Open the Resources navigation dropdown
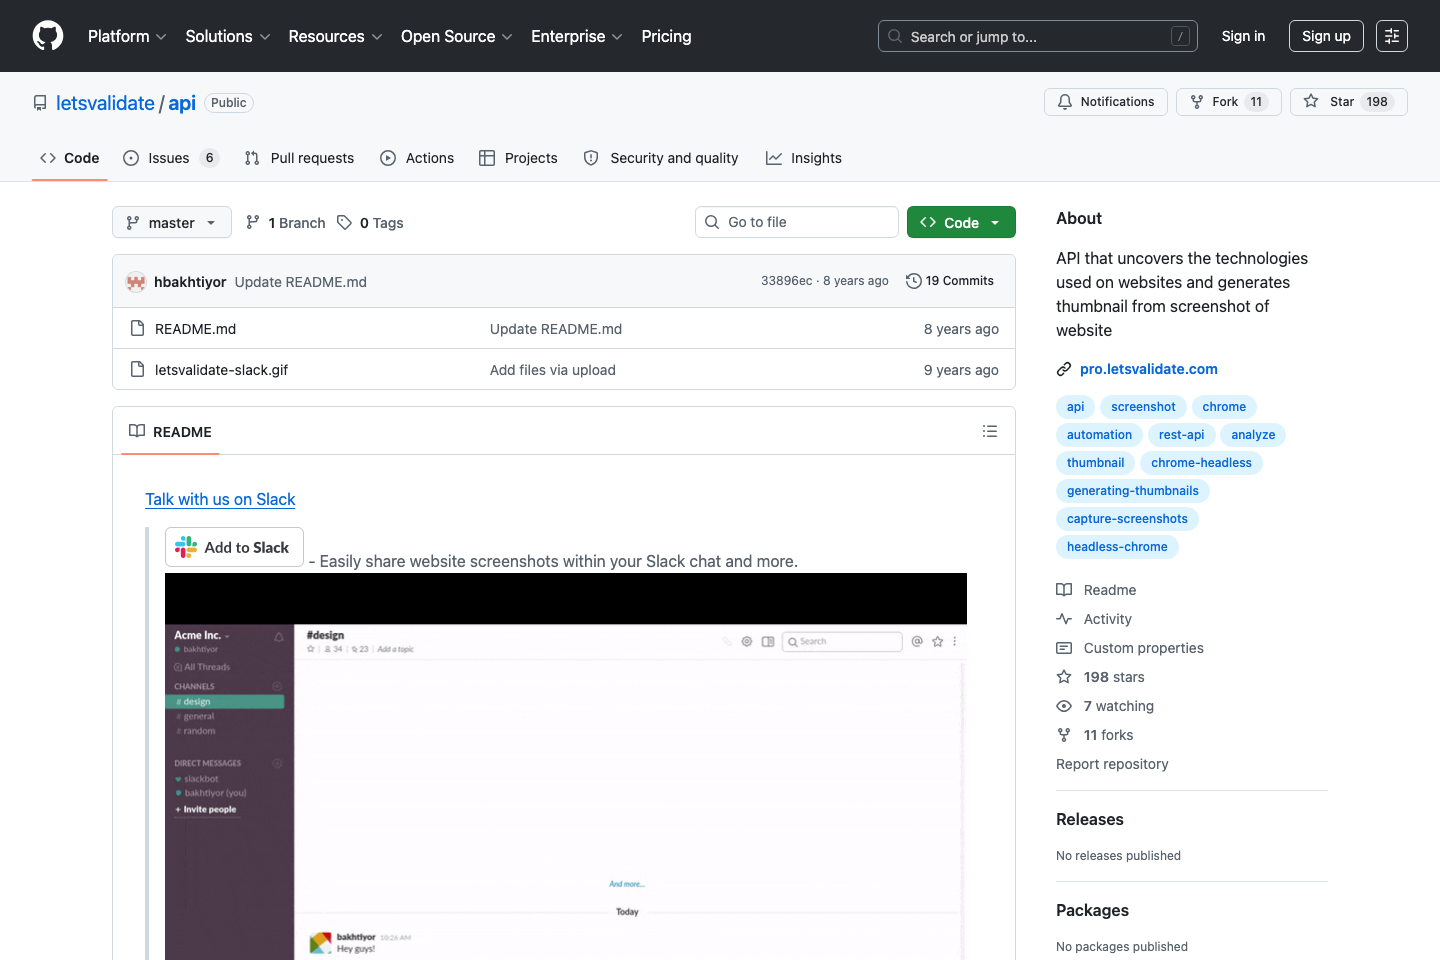Viewport: 1440px width, 960px height. tap(334, 36)
